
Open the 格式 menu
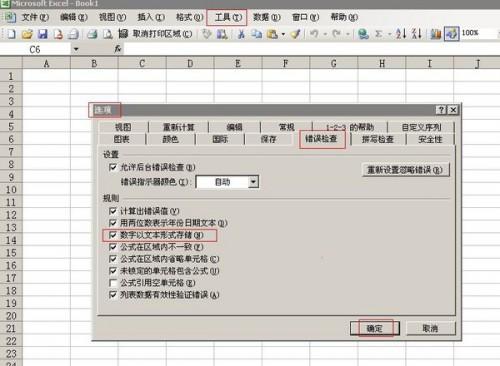coord(189,17)
